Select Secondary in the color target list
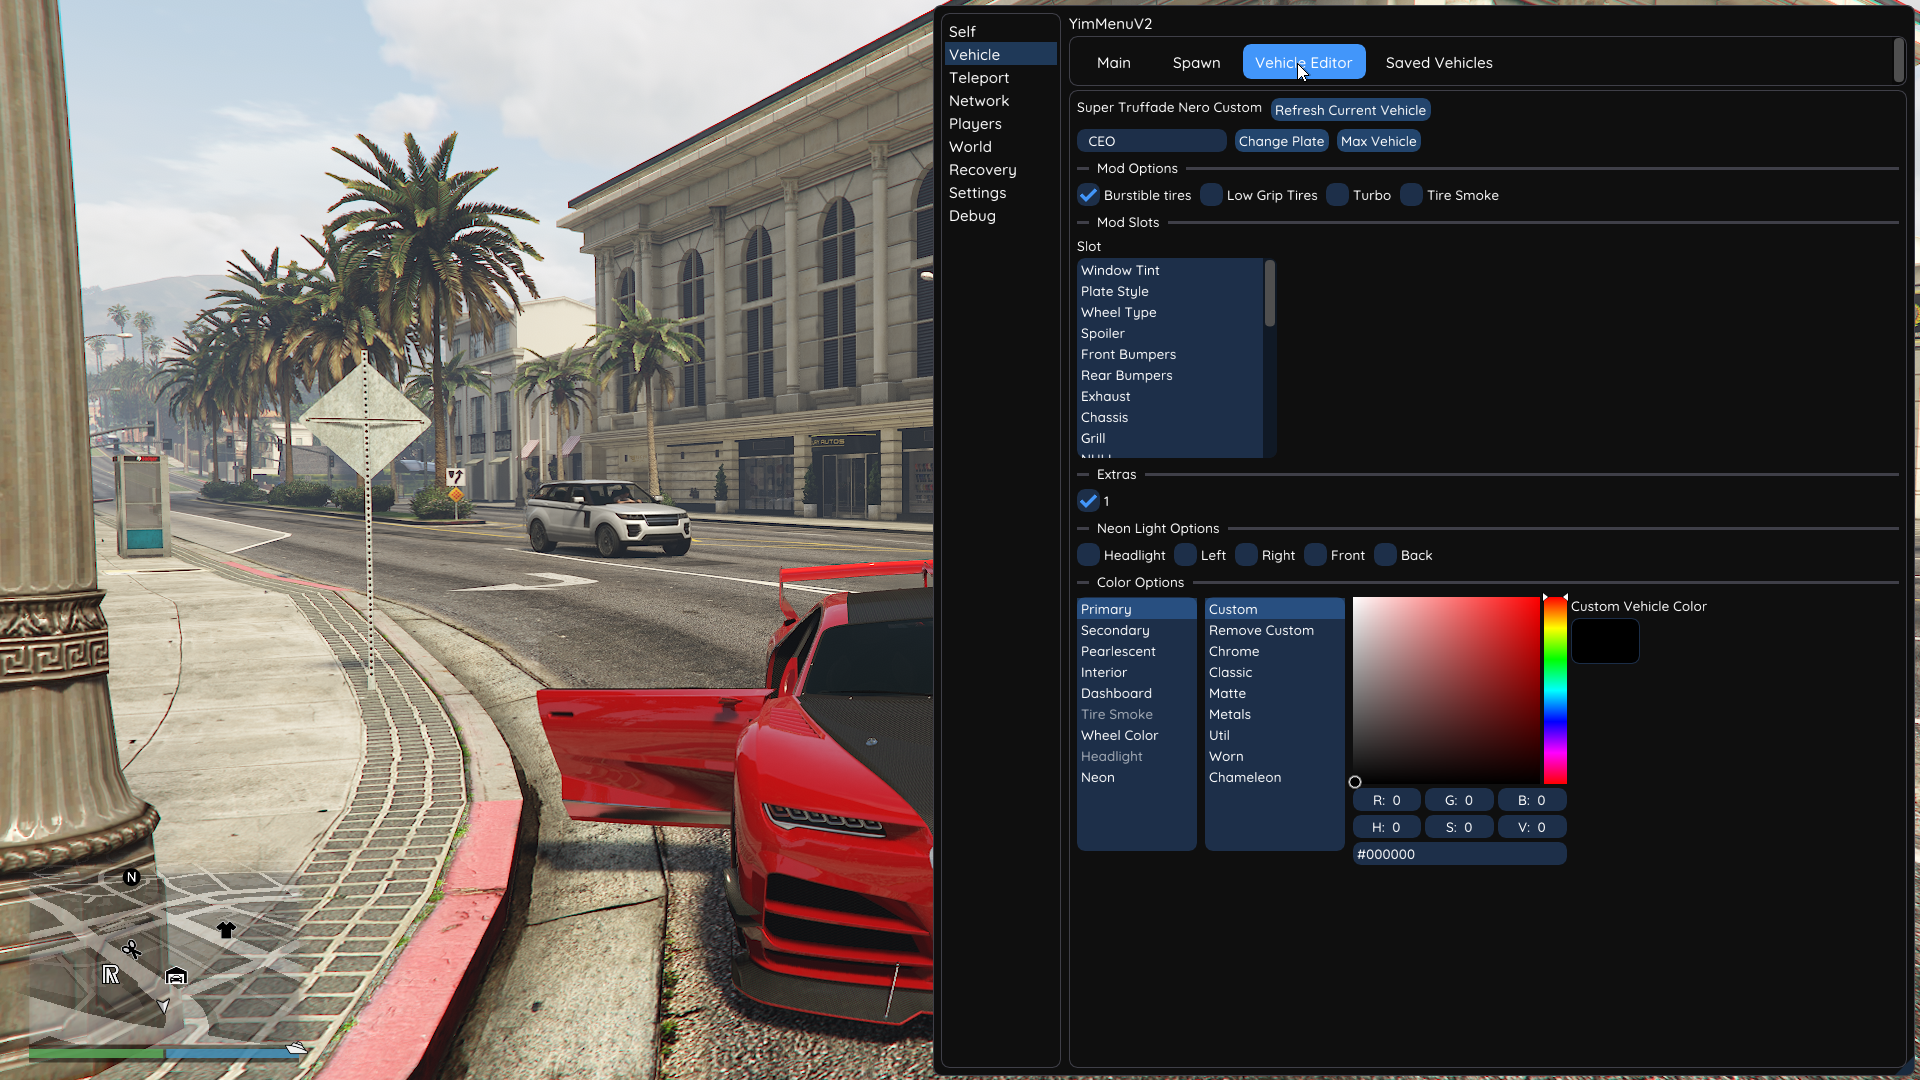1920x1080 pixels. [1115, 630]
